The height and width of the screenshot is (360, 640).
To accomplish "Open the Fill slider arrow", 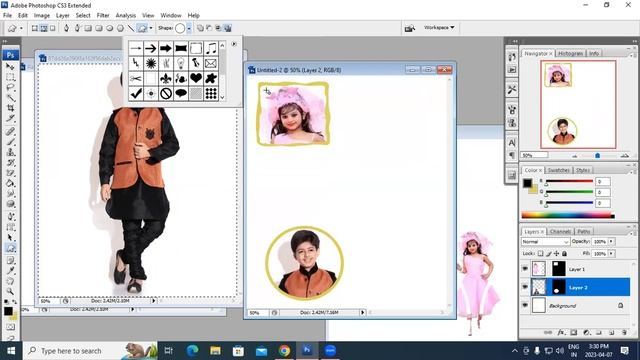I will [611, 253].
